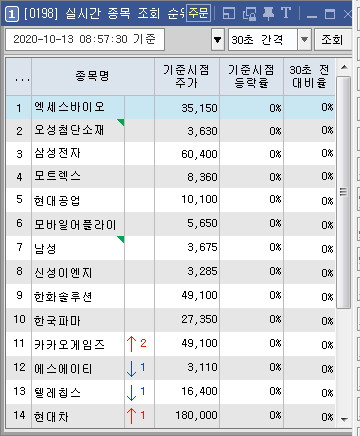Click the blue down arrow for 에스에이티
Screen dimensions: 360x436
click(132, 368)
